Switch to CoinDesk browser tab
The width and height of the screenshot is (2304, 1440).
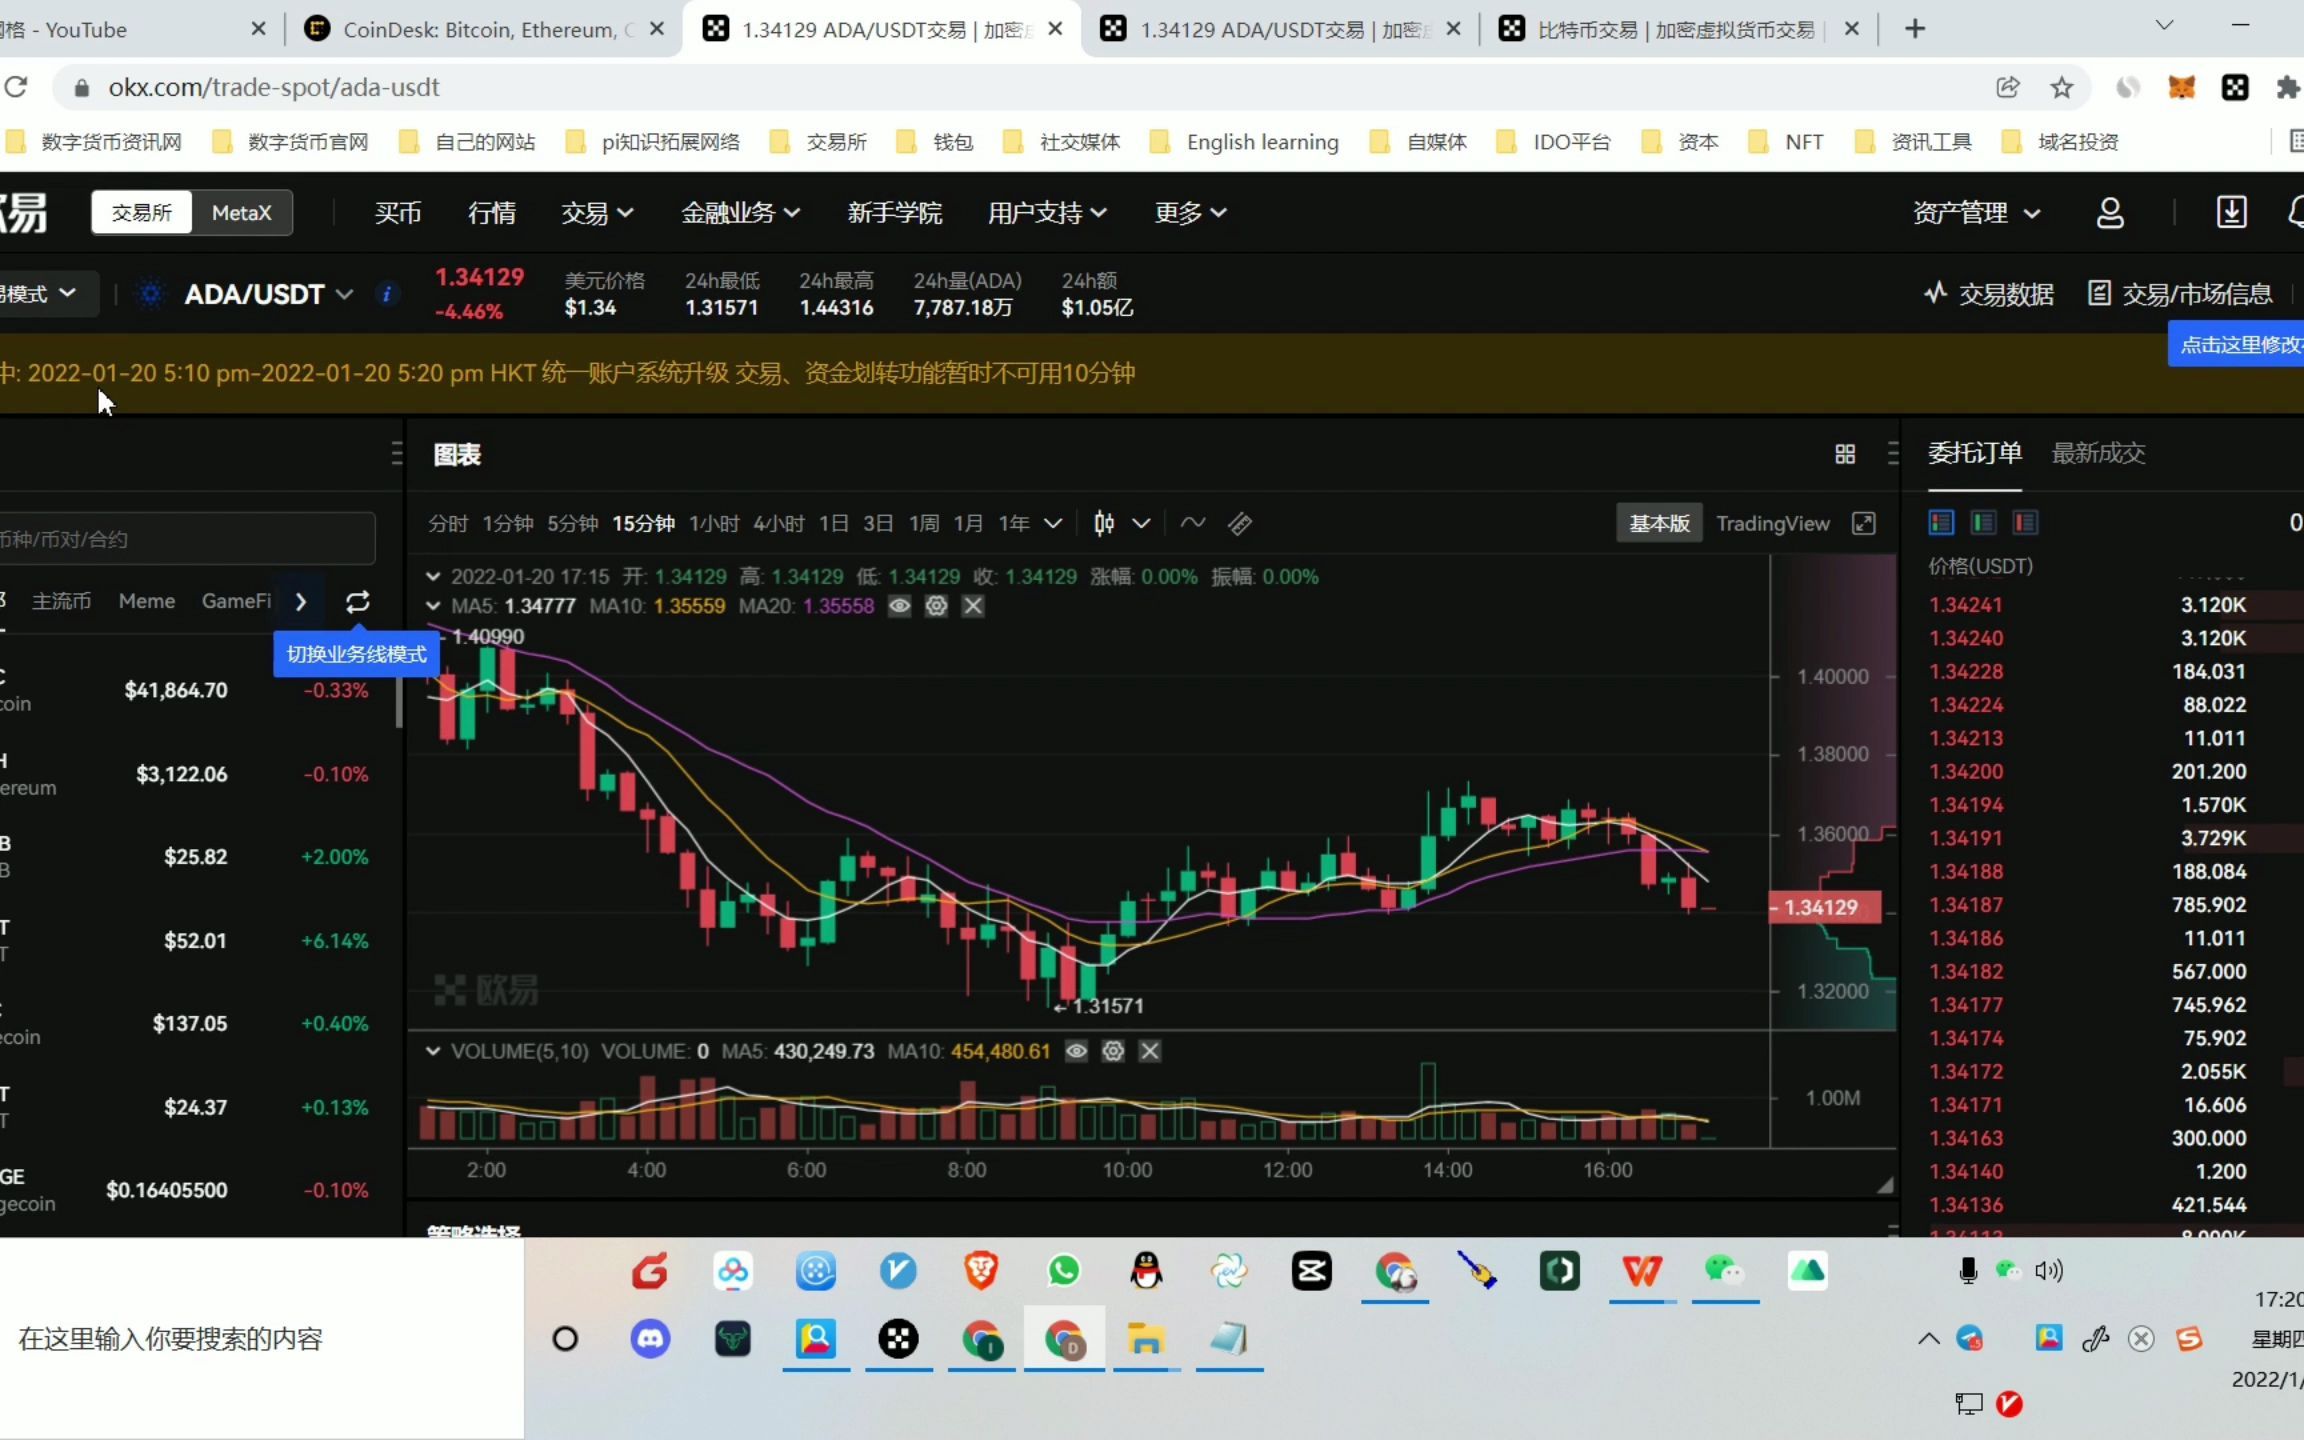click(x=485, y=29)
